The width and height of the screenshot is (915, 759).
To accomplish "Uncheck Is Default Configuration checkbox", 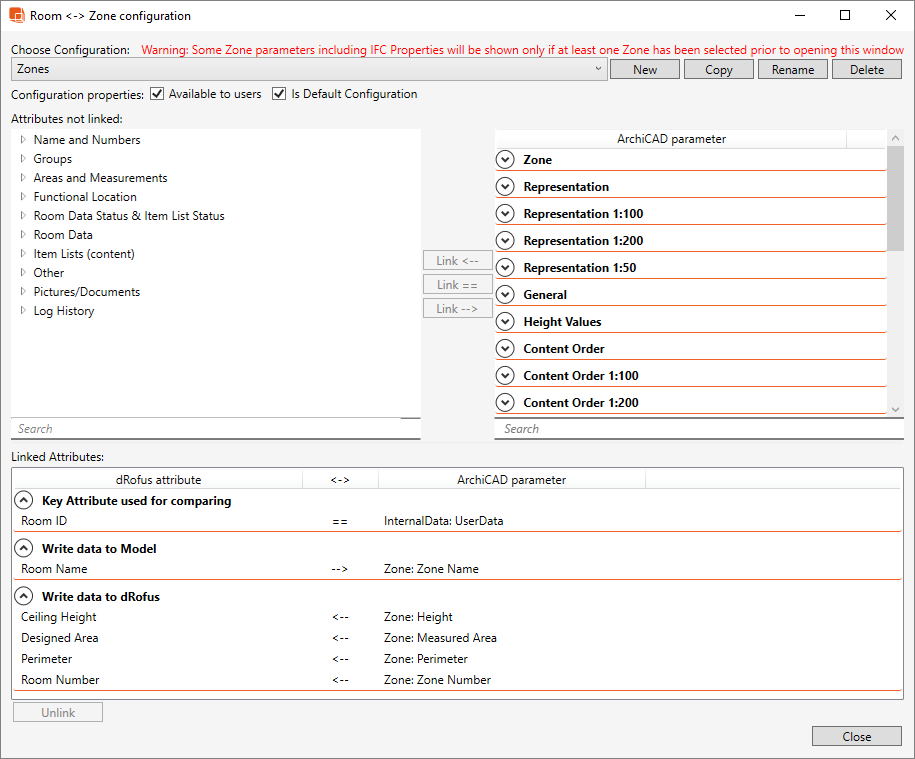I will tap(279, 94).
